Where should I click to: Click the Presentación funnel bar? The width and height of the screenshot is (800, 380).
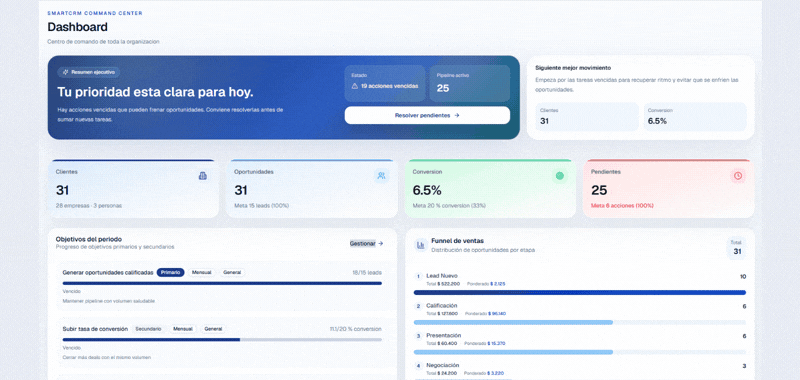[580, 352]
